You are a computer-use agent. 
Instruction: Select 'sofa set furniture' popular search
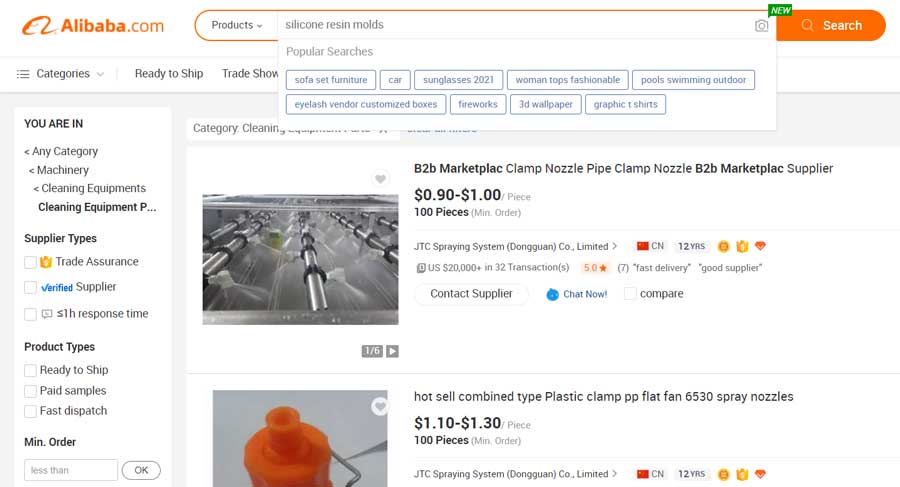coord(331,80)
